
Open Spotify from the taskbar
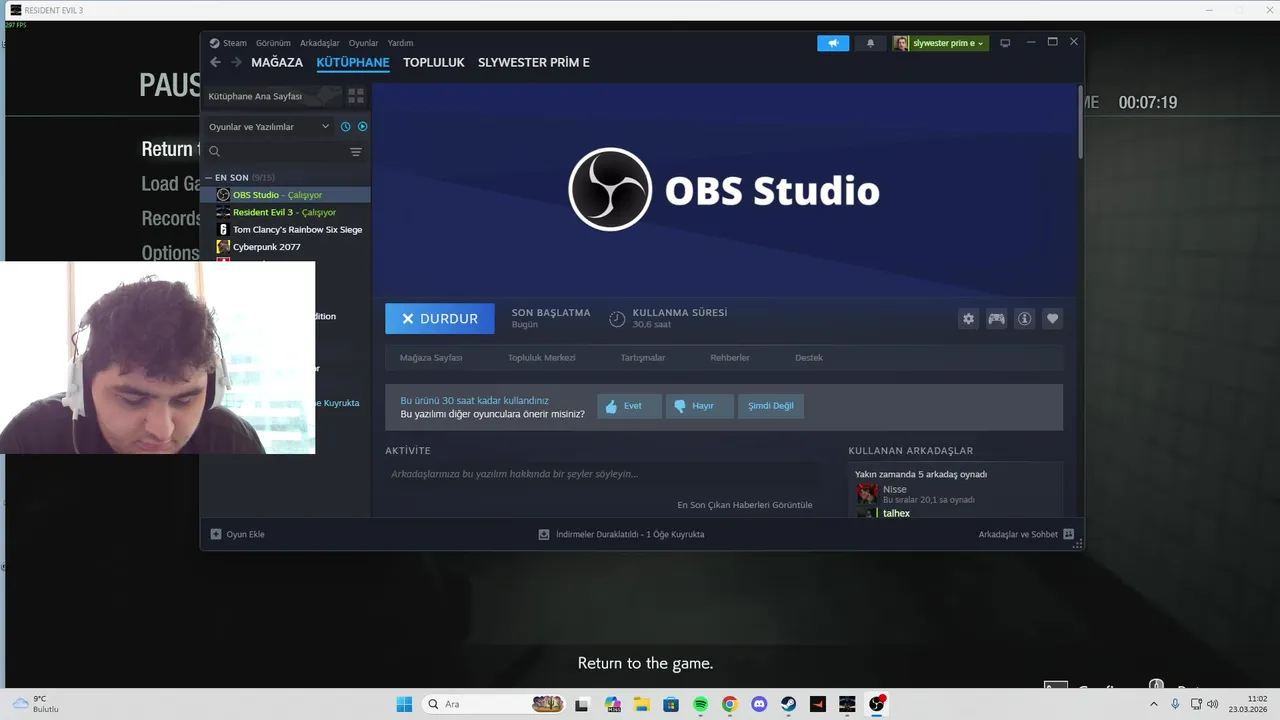[x=700, y=704]
